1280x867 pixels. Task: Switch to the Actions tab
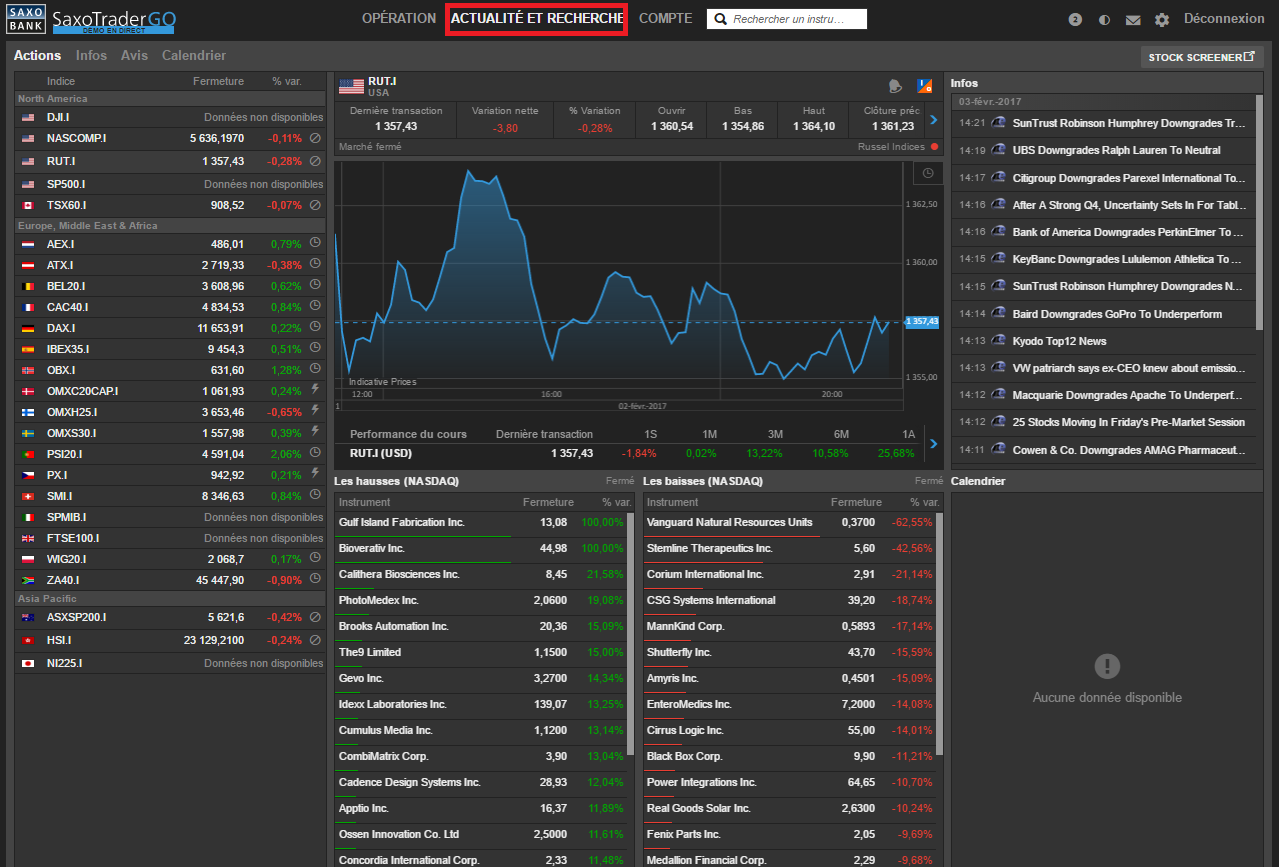pyautogui.click(x=37, y=56)
